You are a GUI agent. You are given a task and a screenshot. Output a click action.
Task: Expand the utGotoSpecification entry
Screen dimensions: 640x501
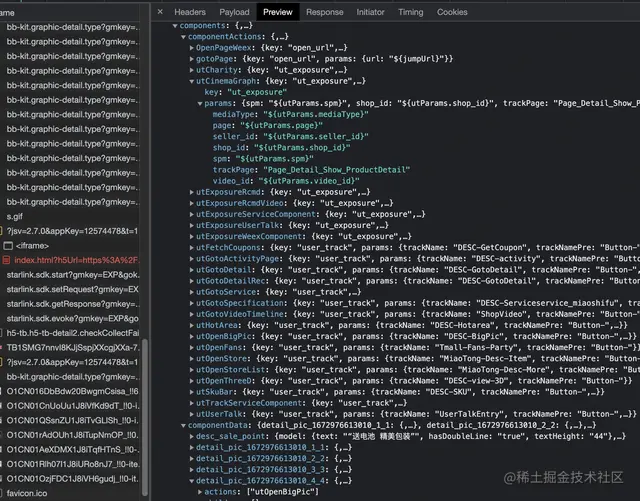191,303
